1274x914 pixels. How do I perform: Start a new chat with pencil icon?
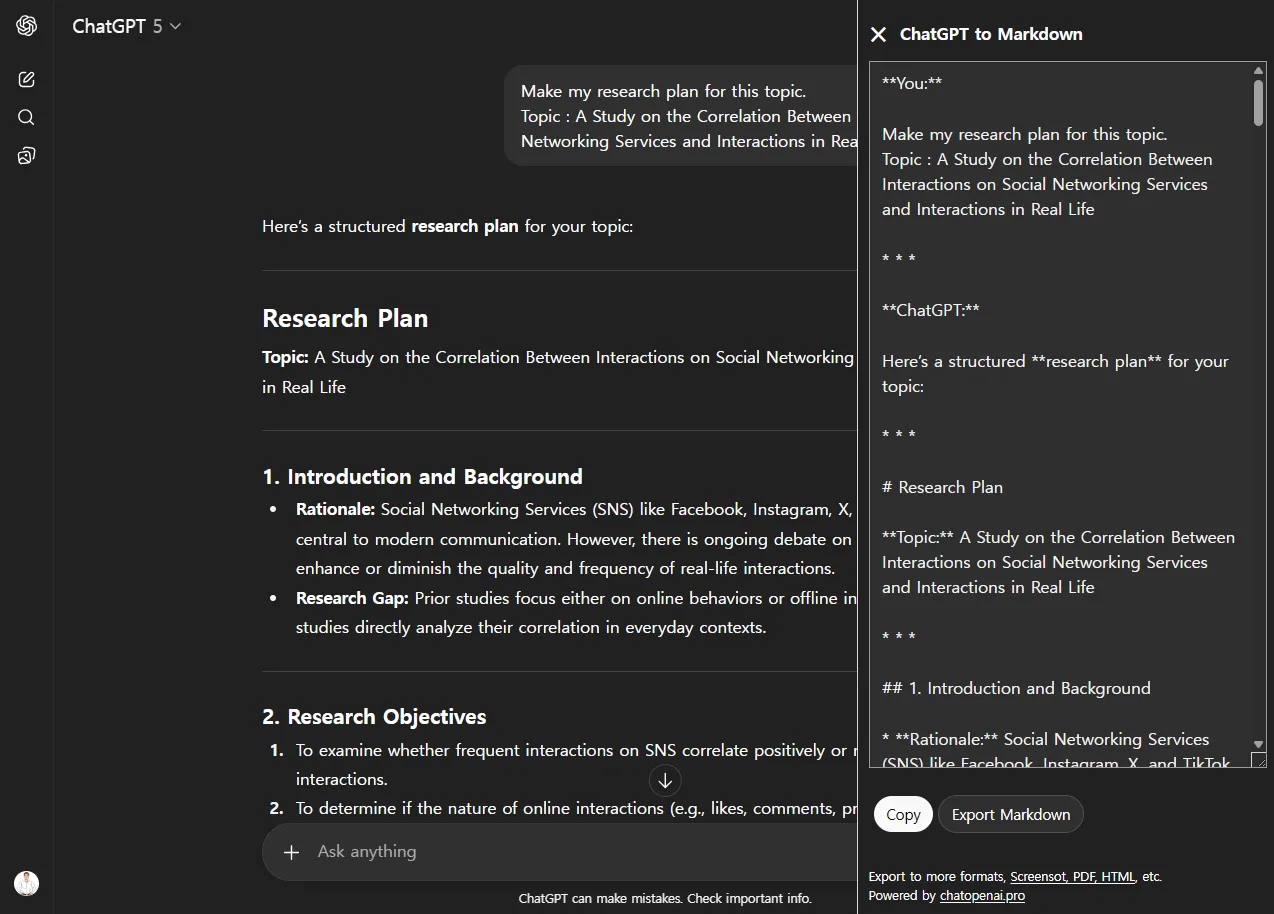point(27,79)
